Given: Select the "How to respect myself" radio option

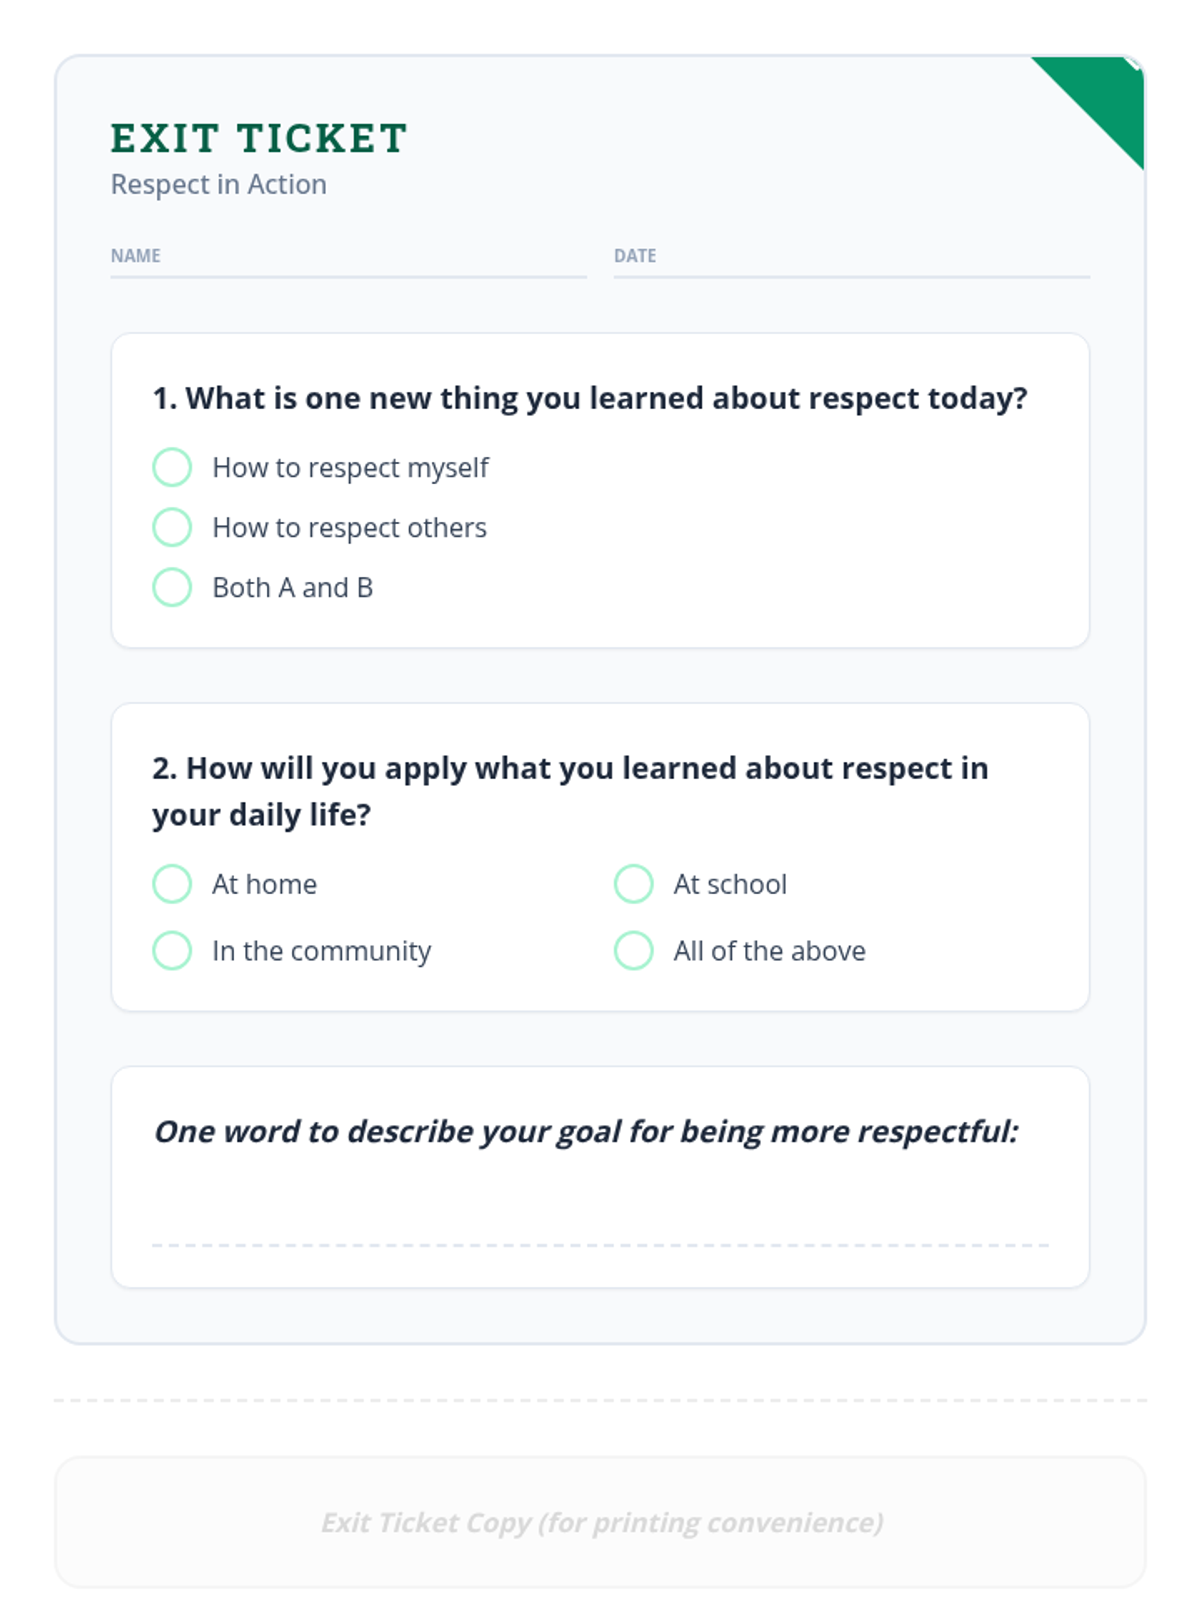Looking at the screenshot, I should pos(172,467).
